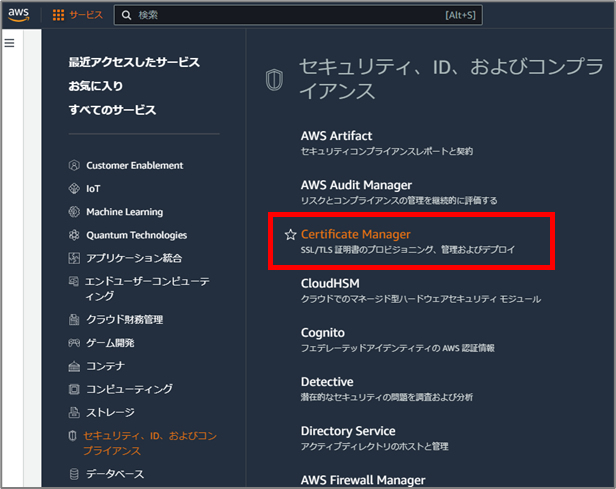Screen dimensions: 616x489
Task: Open the Customer Enablement category
Action: 134,165
